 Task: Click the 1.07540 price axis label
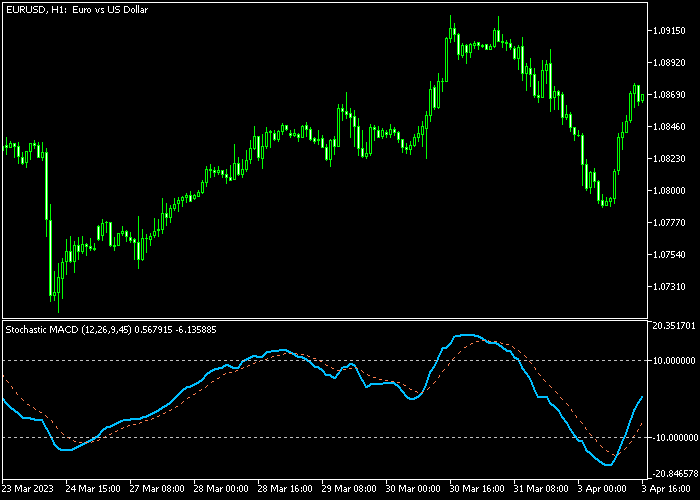point(669,254)
